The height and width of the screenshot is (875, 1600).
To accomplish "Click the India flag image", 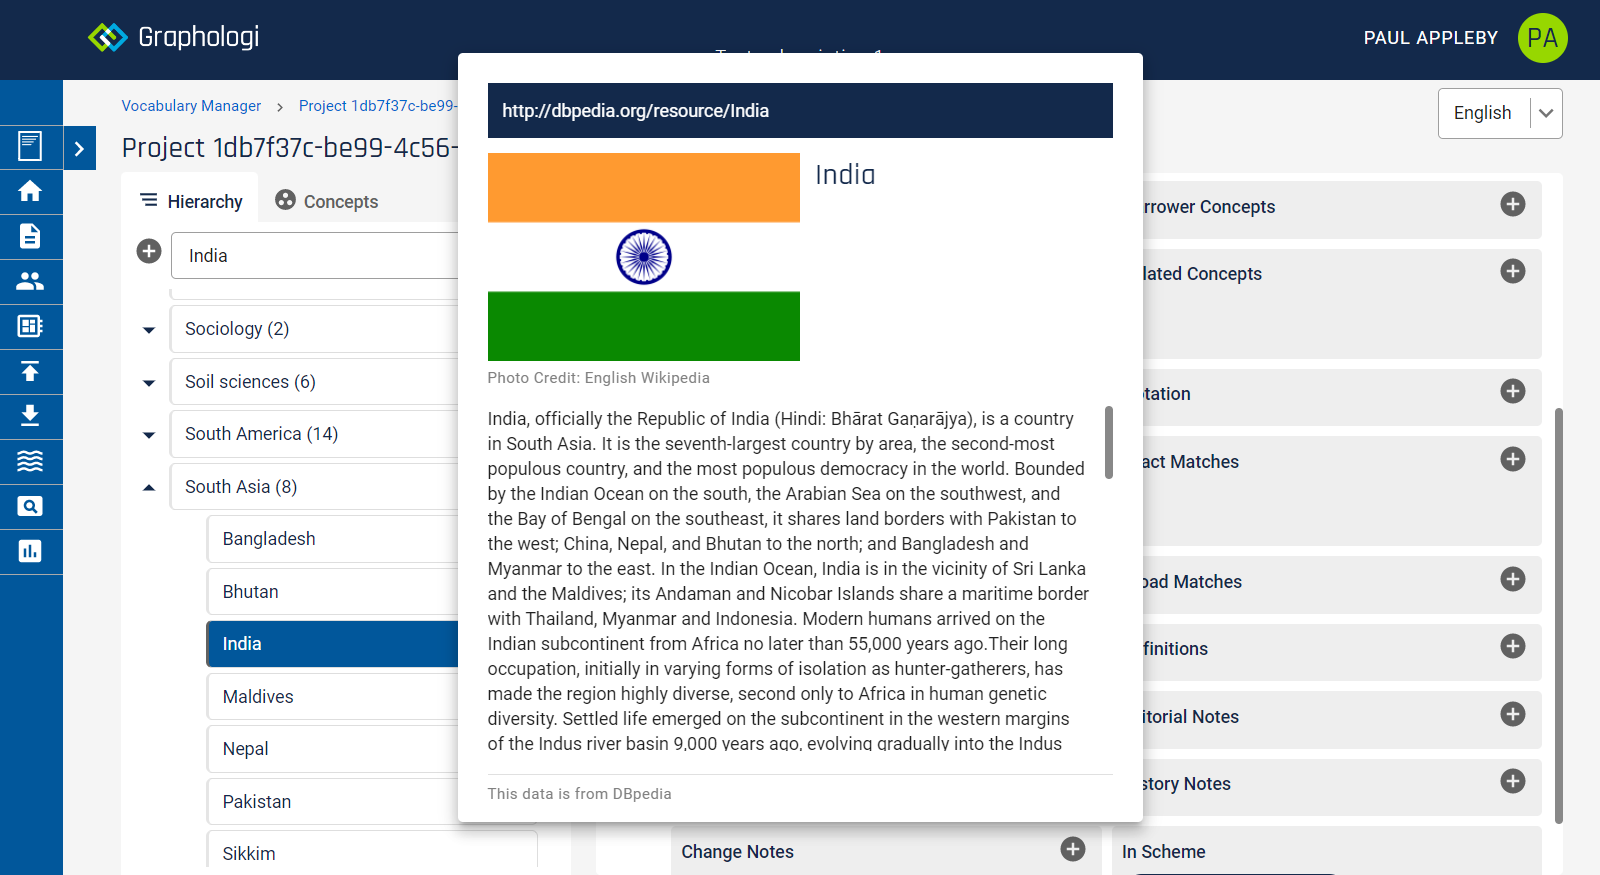I will 644,257.
